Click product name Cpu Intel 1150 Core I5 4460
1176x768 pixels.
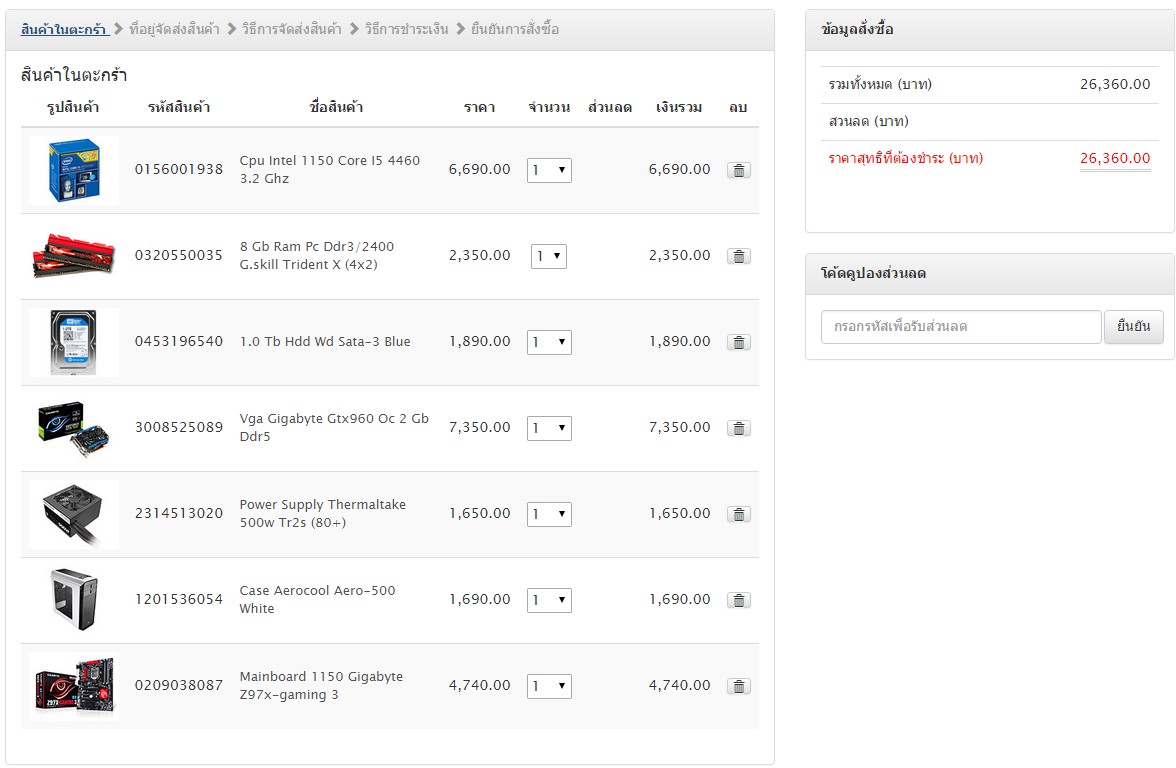click(329, 170)
